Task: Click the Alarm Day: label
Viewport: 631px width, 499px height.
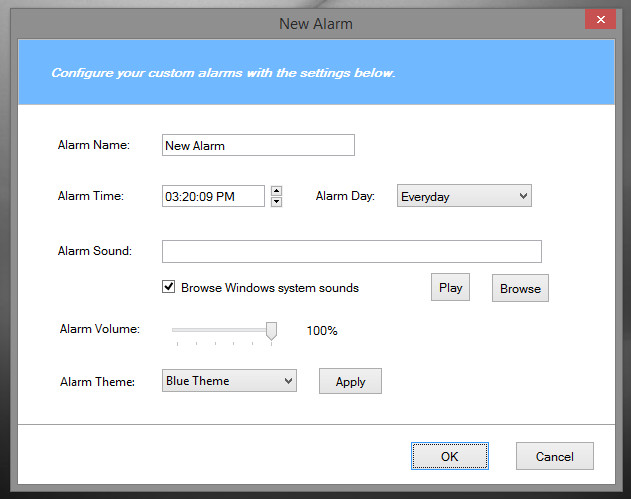Action: (345, 196)
